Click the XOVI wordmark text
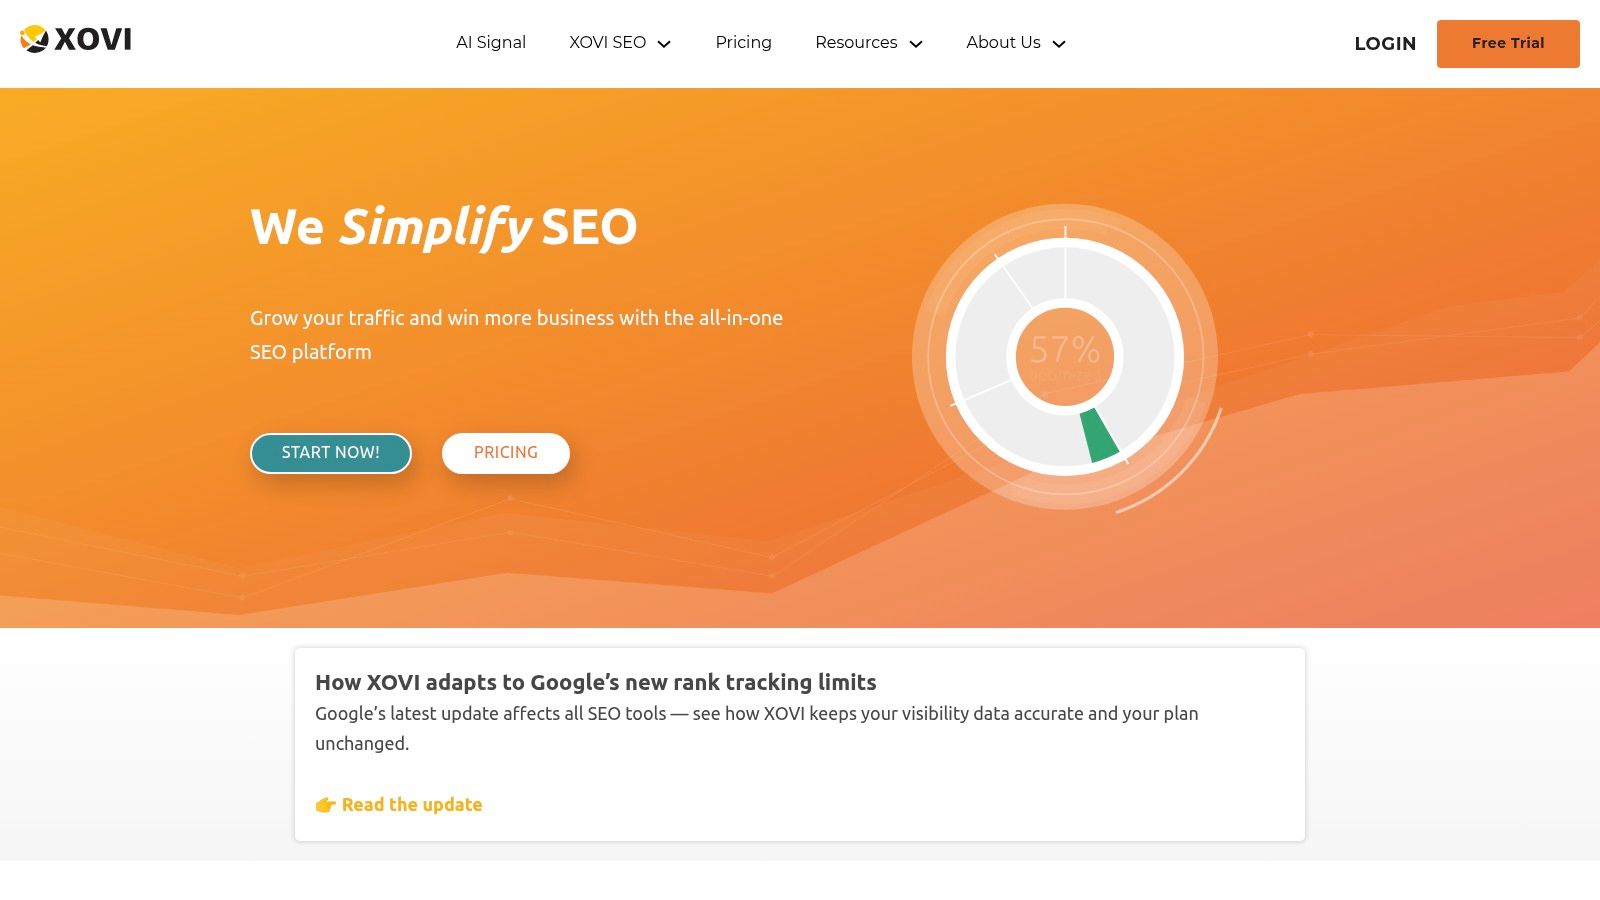 (93, 40)
